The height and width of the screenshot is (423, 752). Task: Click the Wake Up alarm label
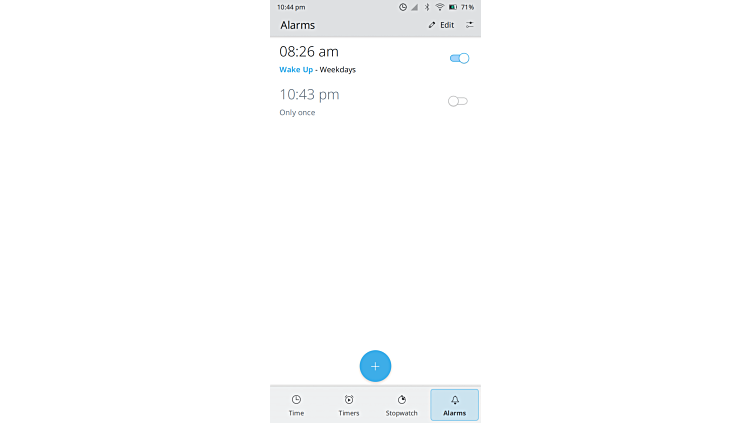pyautogui.click(x=296, y=70)
